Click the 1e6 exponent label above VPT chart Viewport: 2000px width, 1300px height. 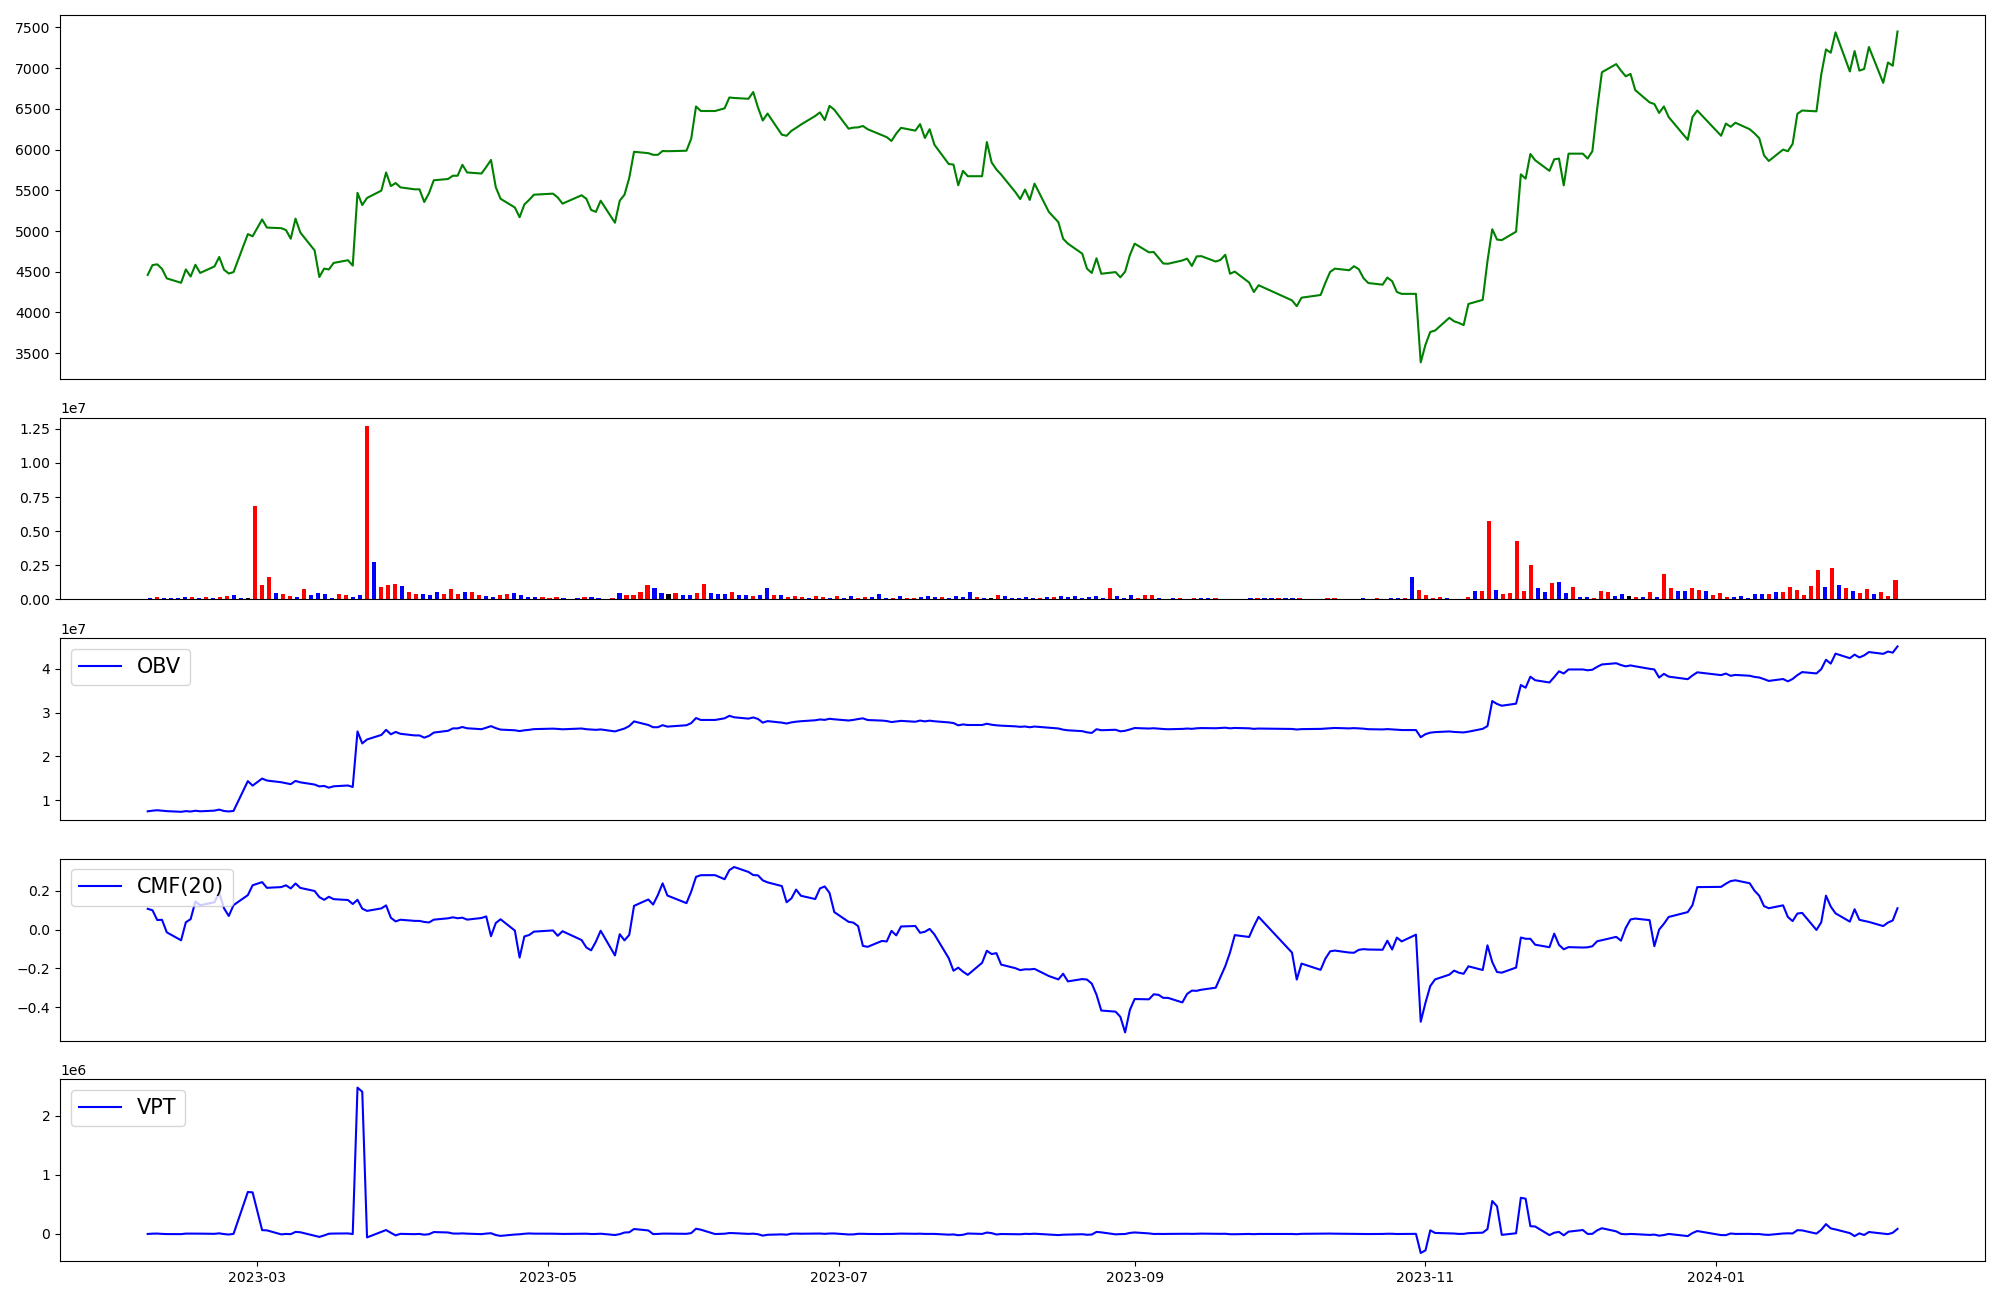click(73, 1071)
